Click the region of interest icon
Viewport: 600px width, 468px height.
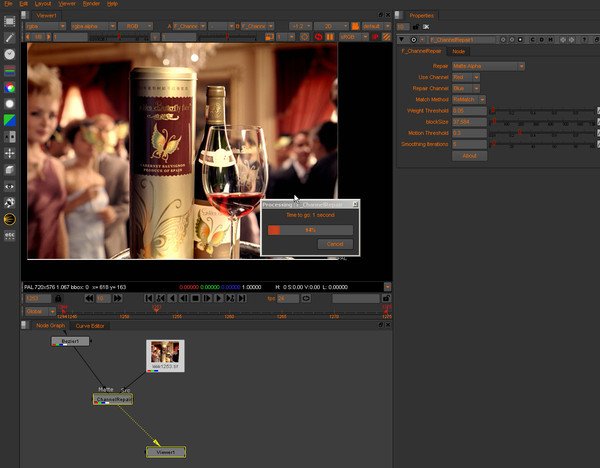click(269, 37)
